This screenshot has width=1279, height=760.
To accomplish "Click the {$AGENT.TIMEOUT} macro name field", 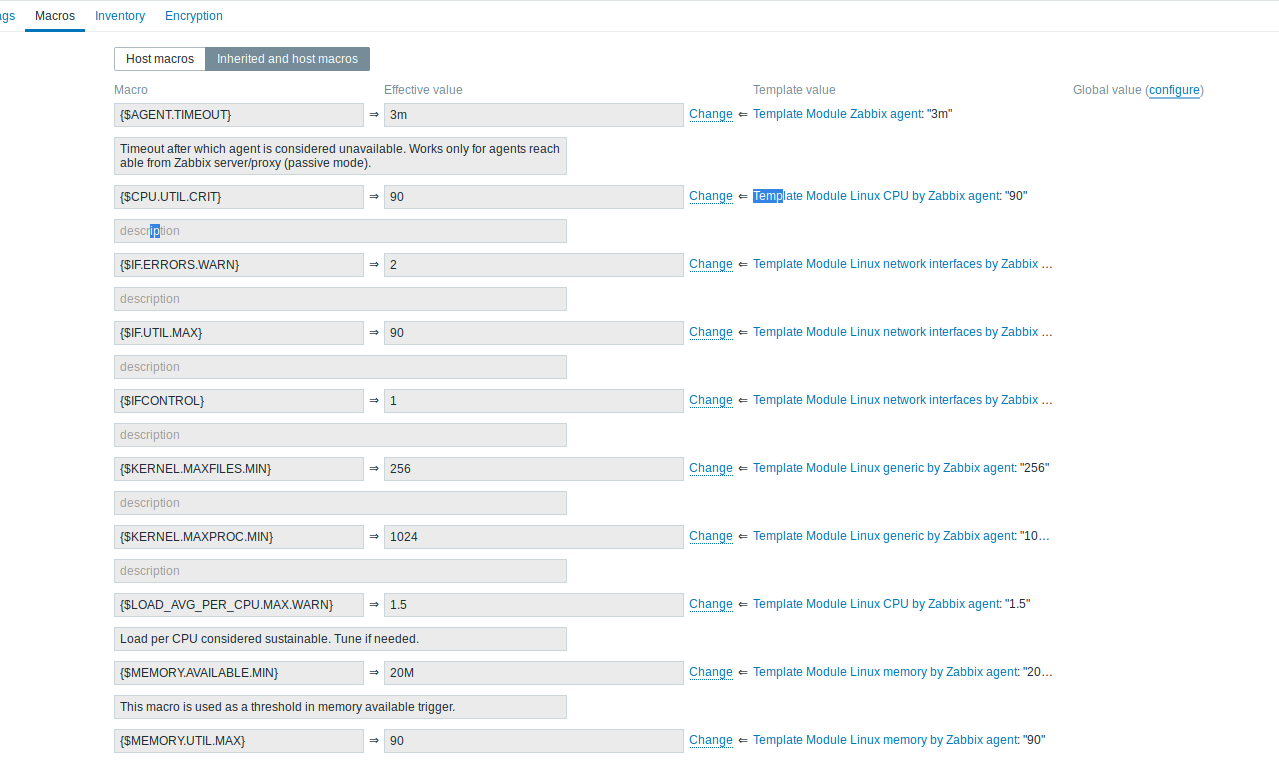I will pos(238,115).
